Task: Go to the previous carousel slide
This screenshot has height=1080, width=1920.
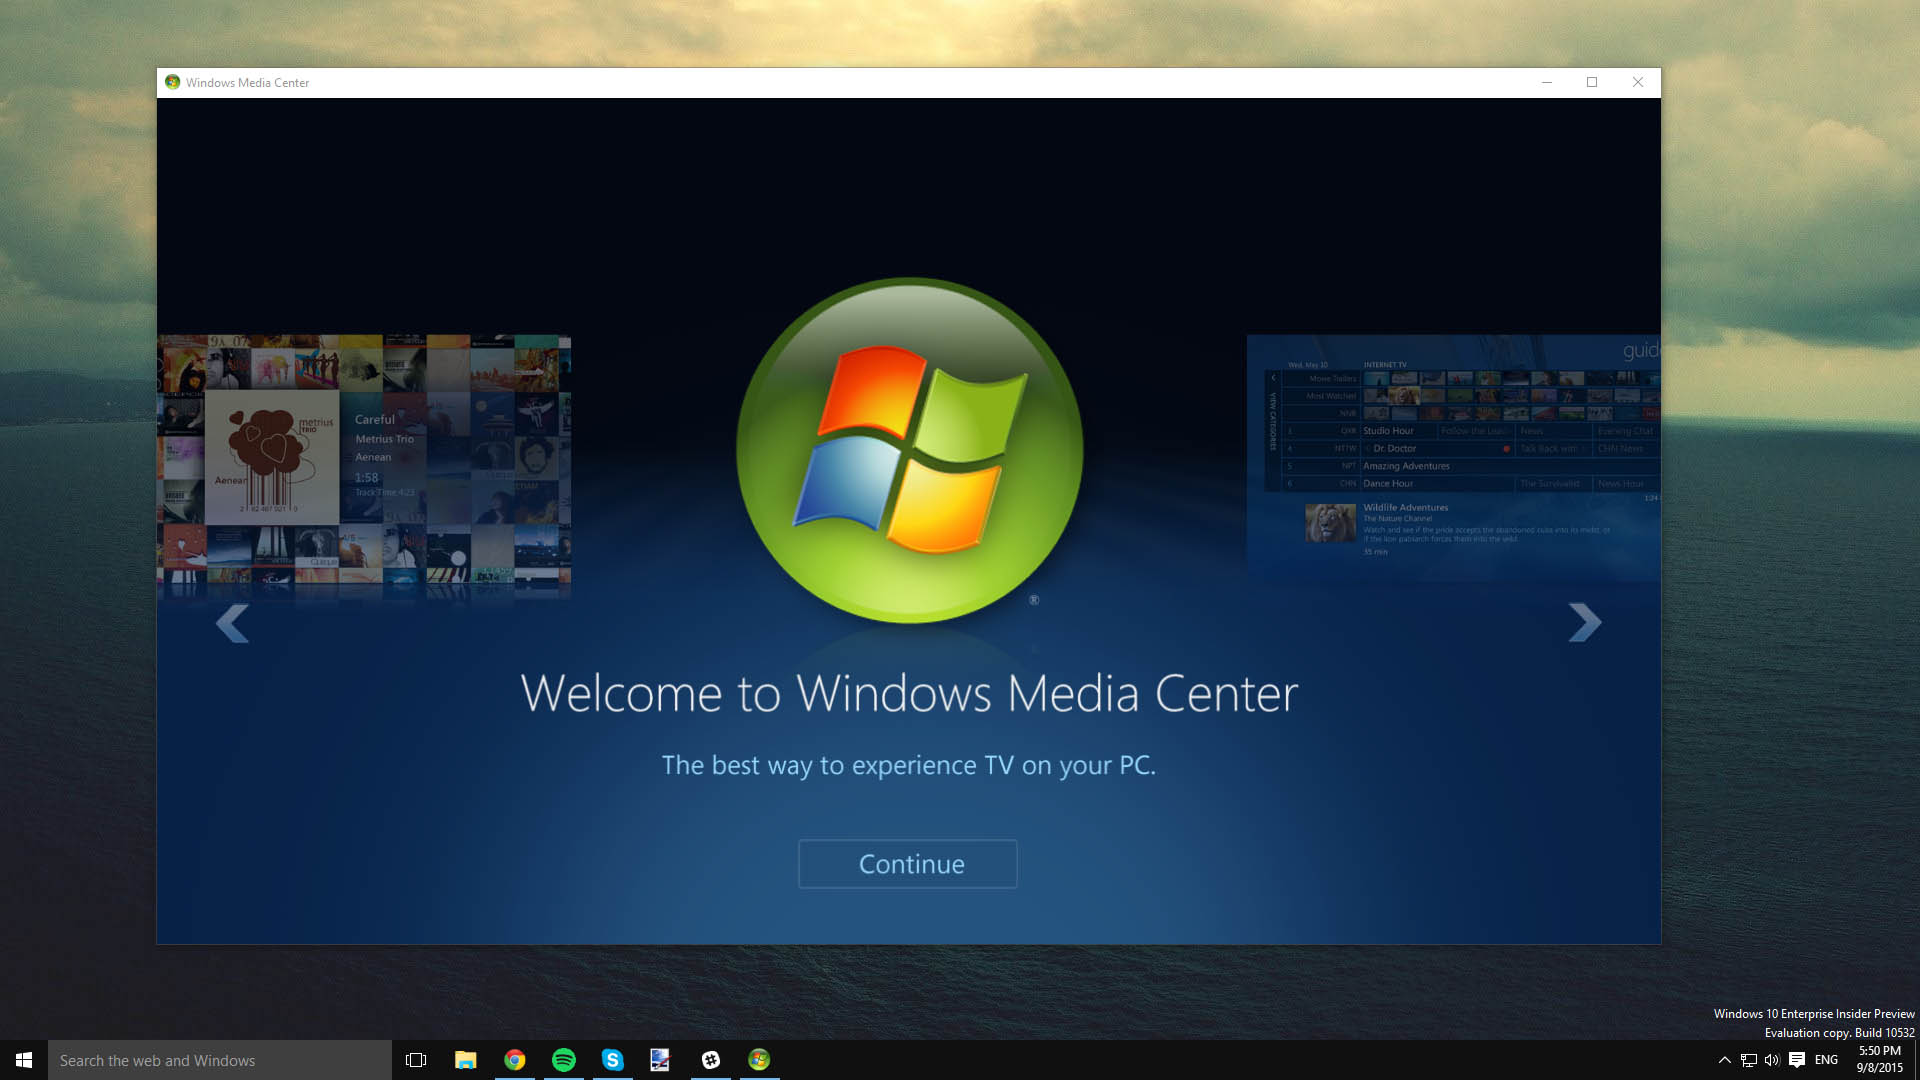Action: coord(232,622)
